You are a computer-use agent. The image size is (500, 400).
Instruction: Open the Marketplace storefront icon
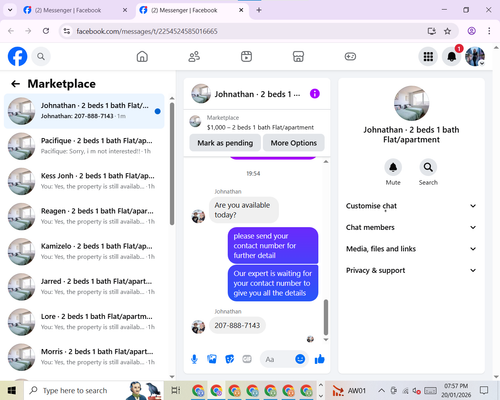[x=298, y=56]
